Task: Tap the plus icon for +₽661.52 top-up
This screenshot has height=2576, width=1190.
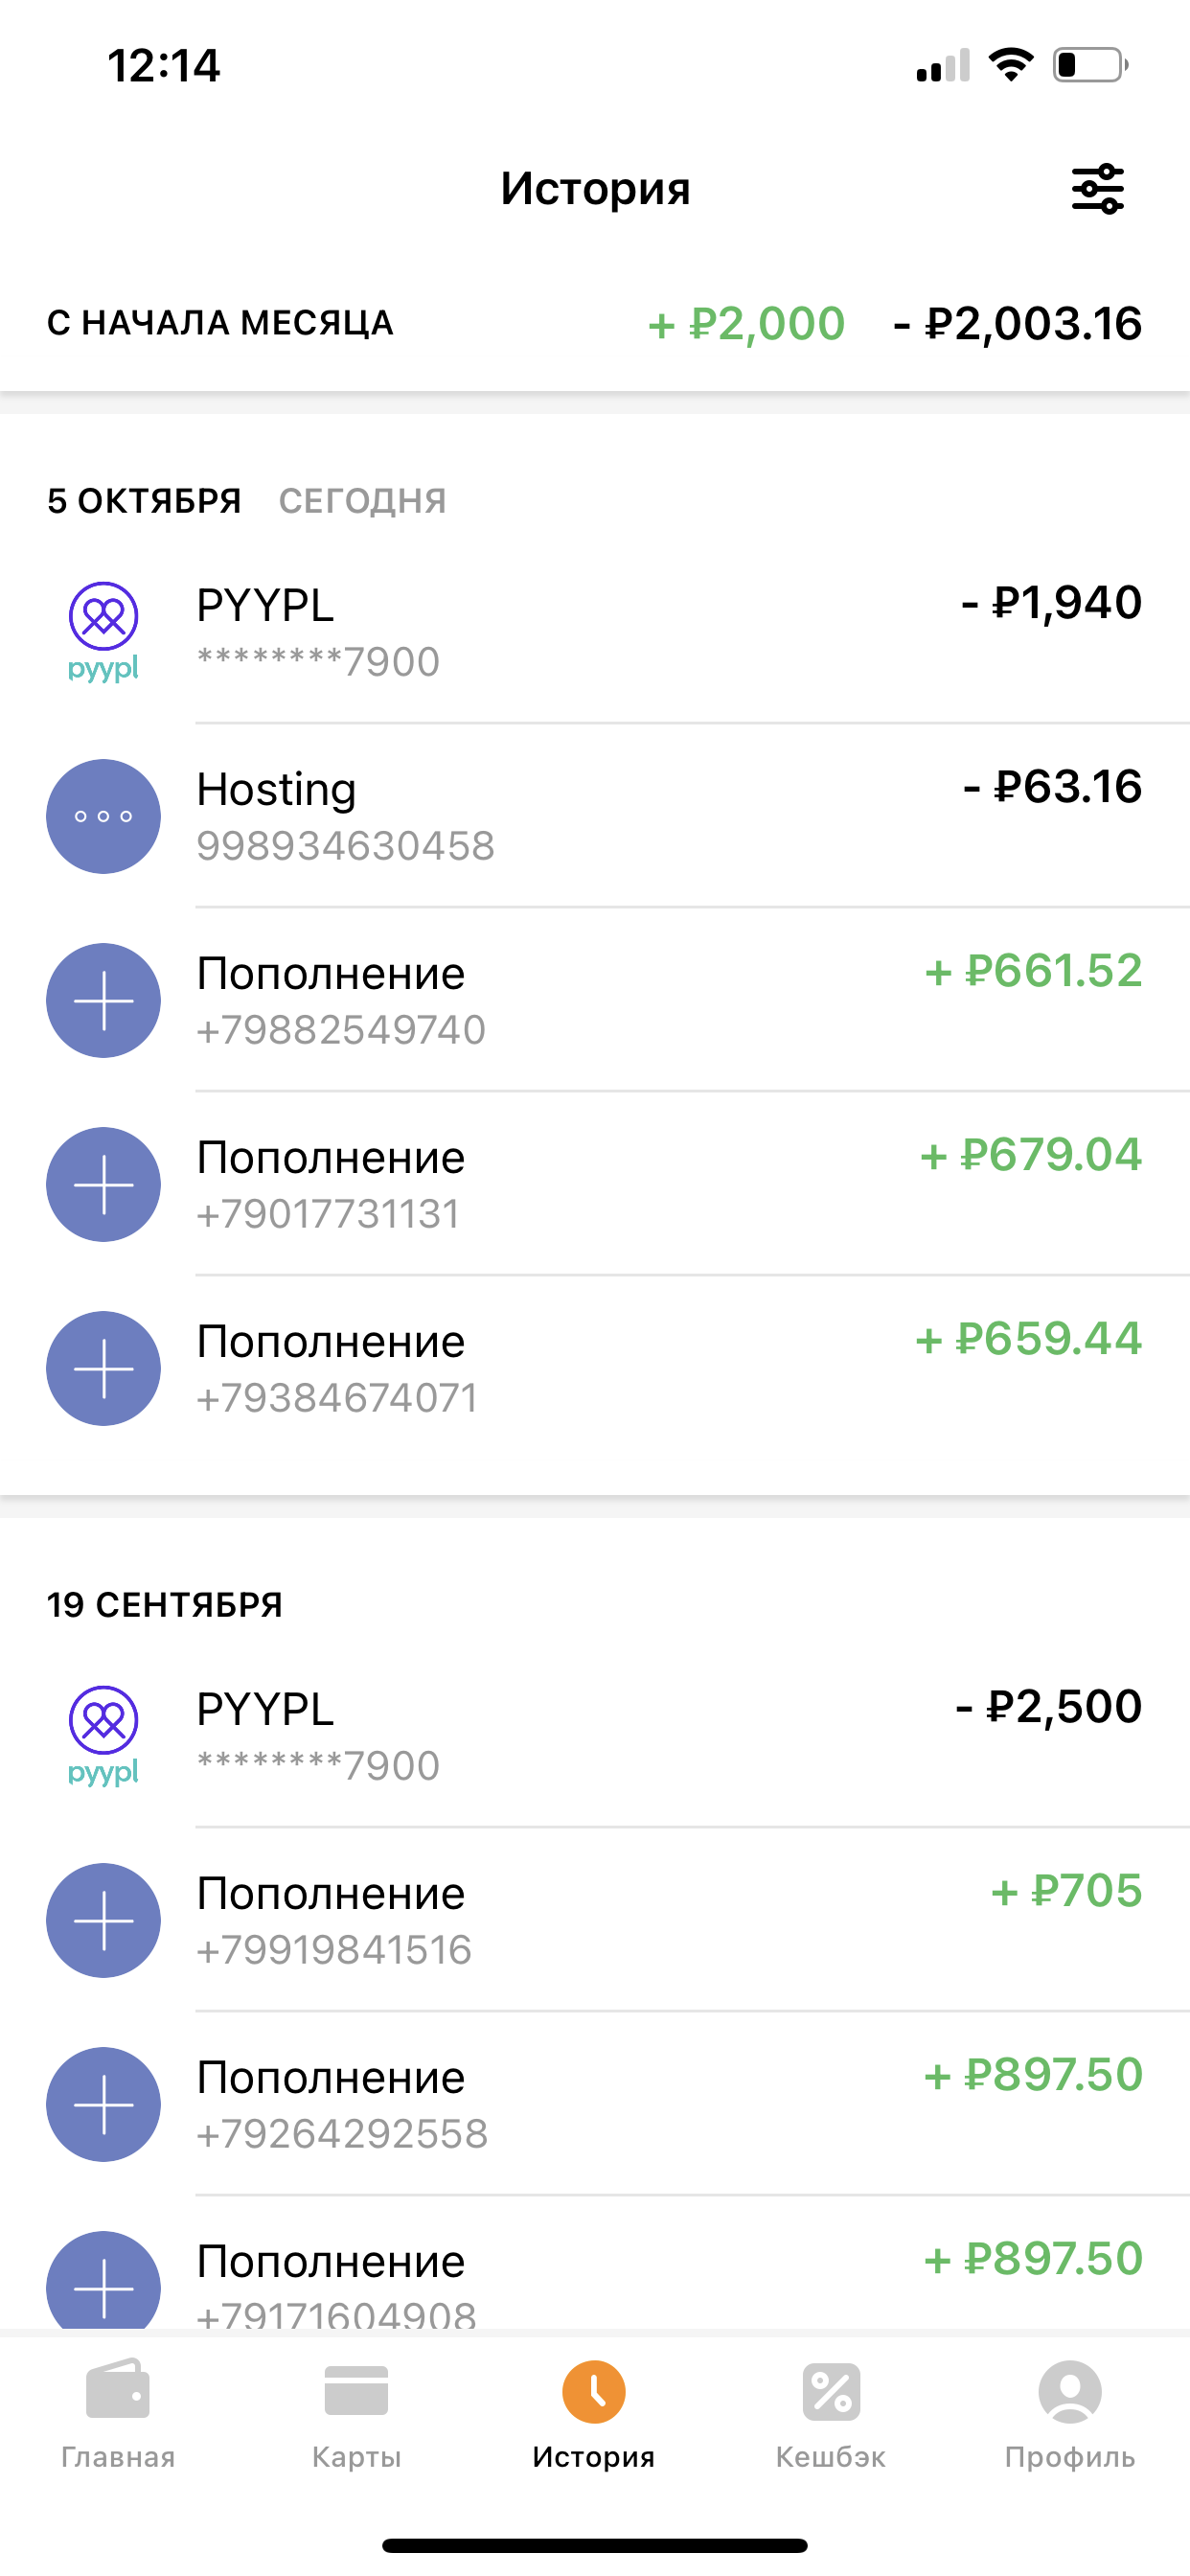Action: (103, 1000)
